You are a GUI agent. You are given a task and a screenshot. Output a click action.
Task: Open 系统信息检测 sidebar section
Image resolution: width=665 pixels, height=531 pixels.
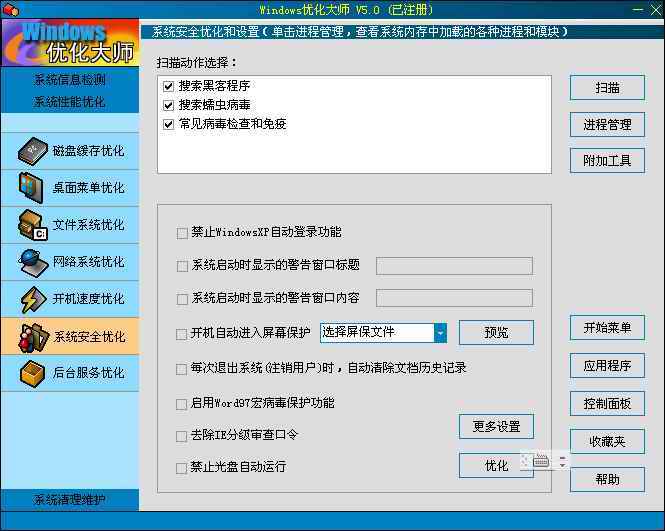(x=70, y=80)
